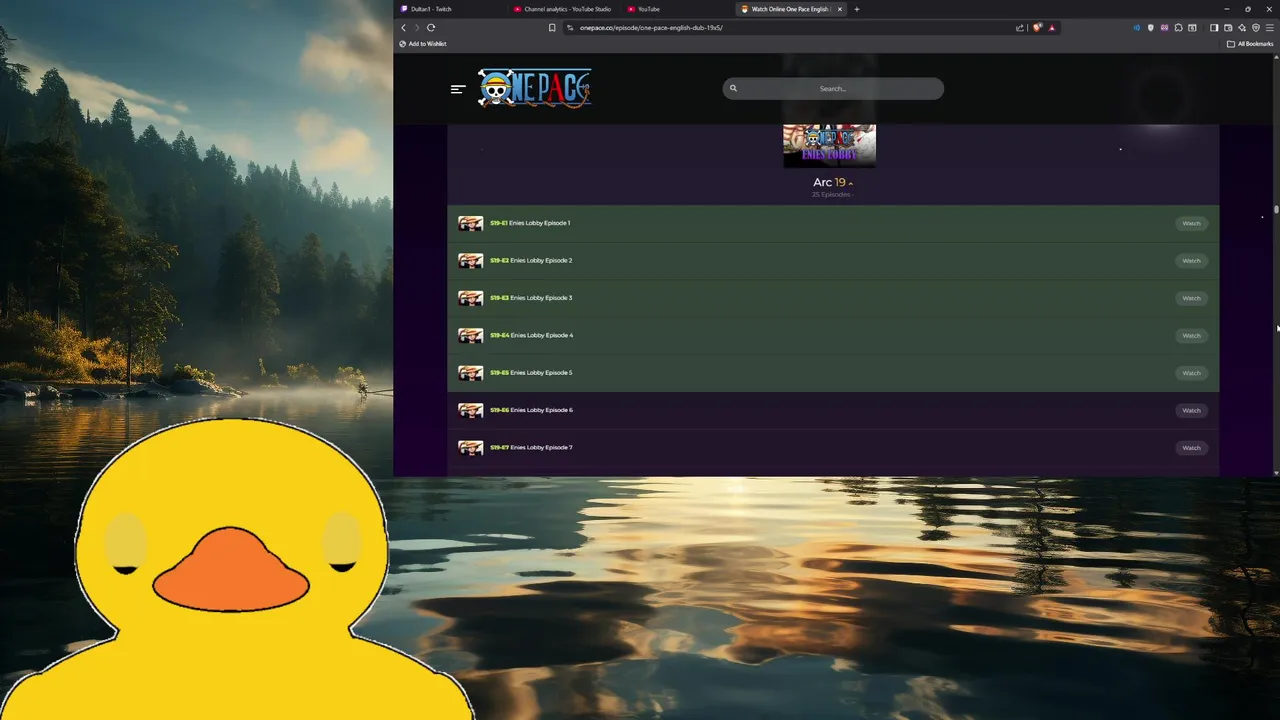The height and width of the screenshot is (720, 1280).
Task: Close the One Pace tab
Action: tap(840, 9)
